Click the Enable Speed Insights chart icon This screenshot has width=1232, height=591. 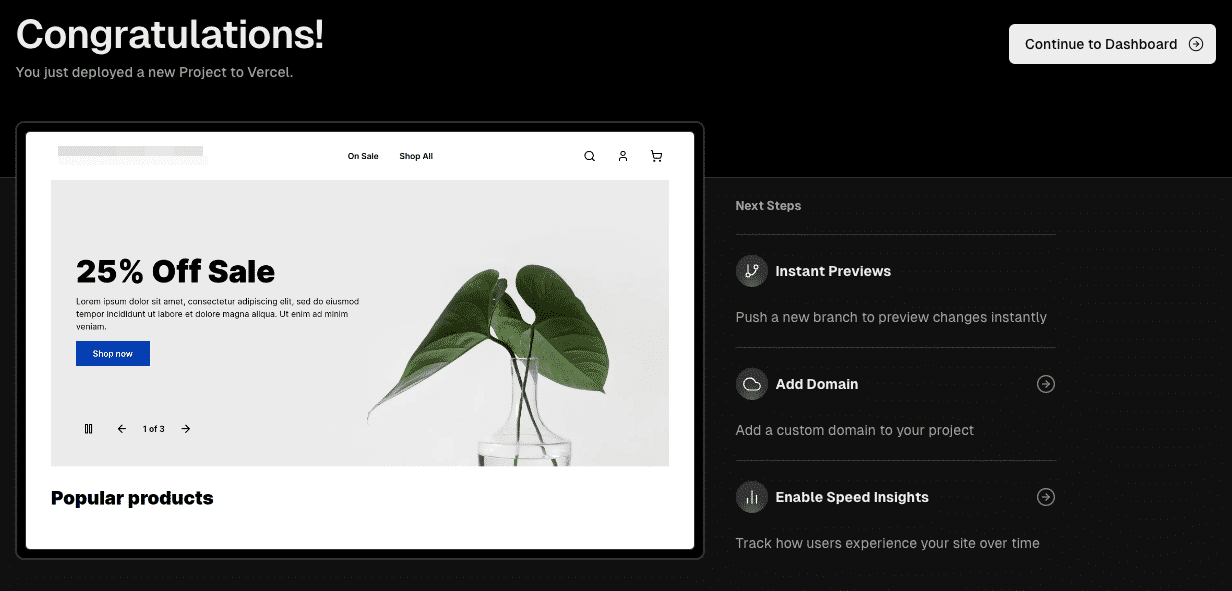(x=752, y=497)
